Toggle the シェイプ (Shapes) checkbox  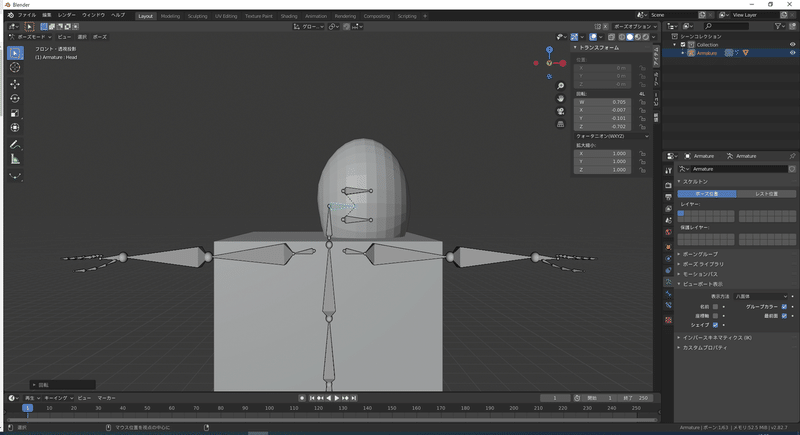click(x=715, y=325)
